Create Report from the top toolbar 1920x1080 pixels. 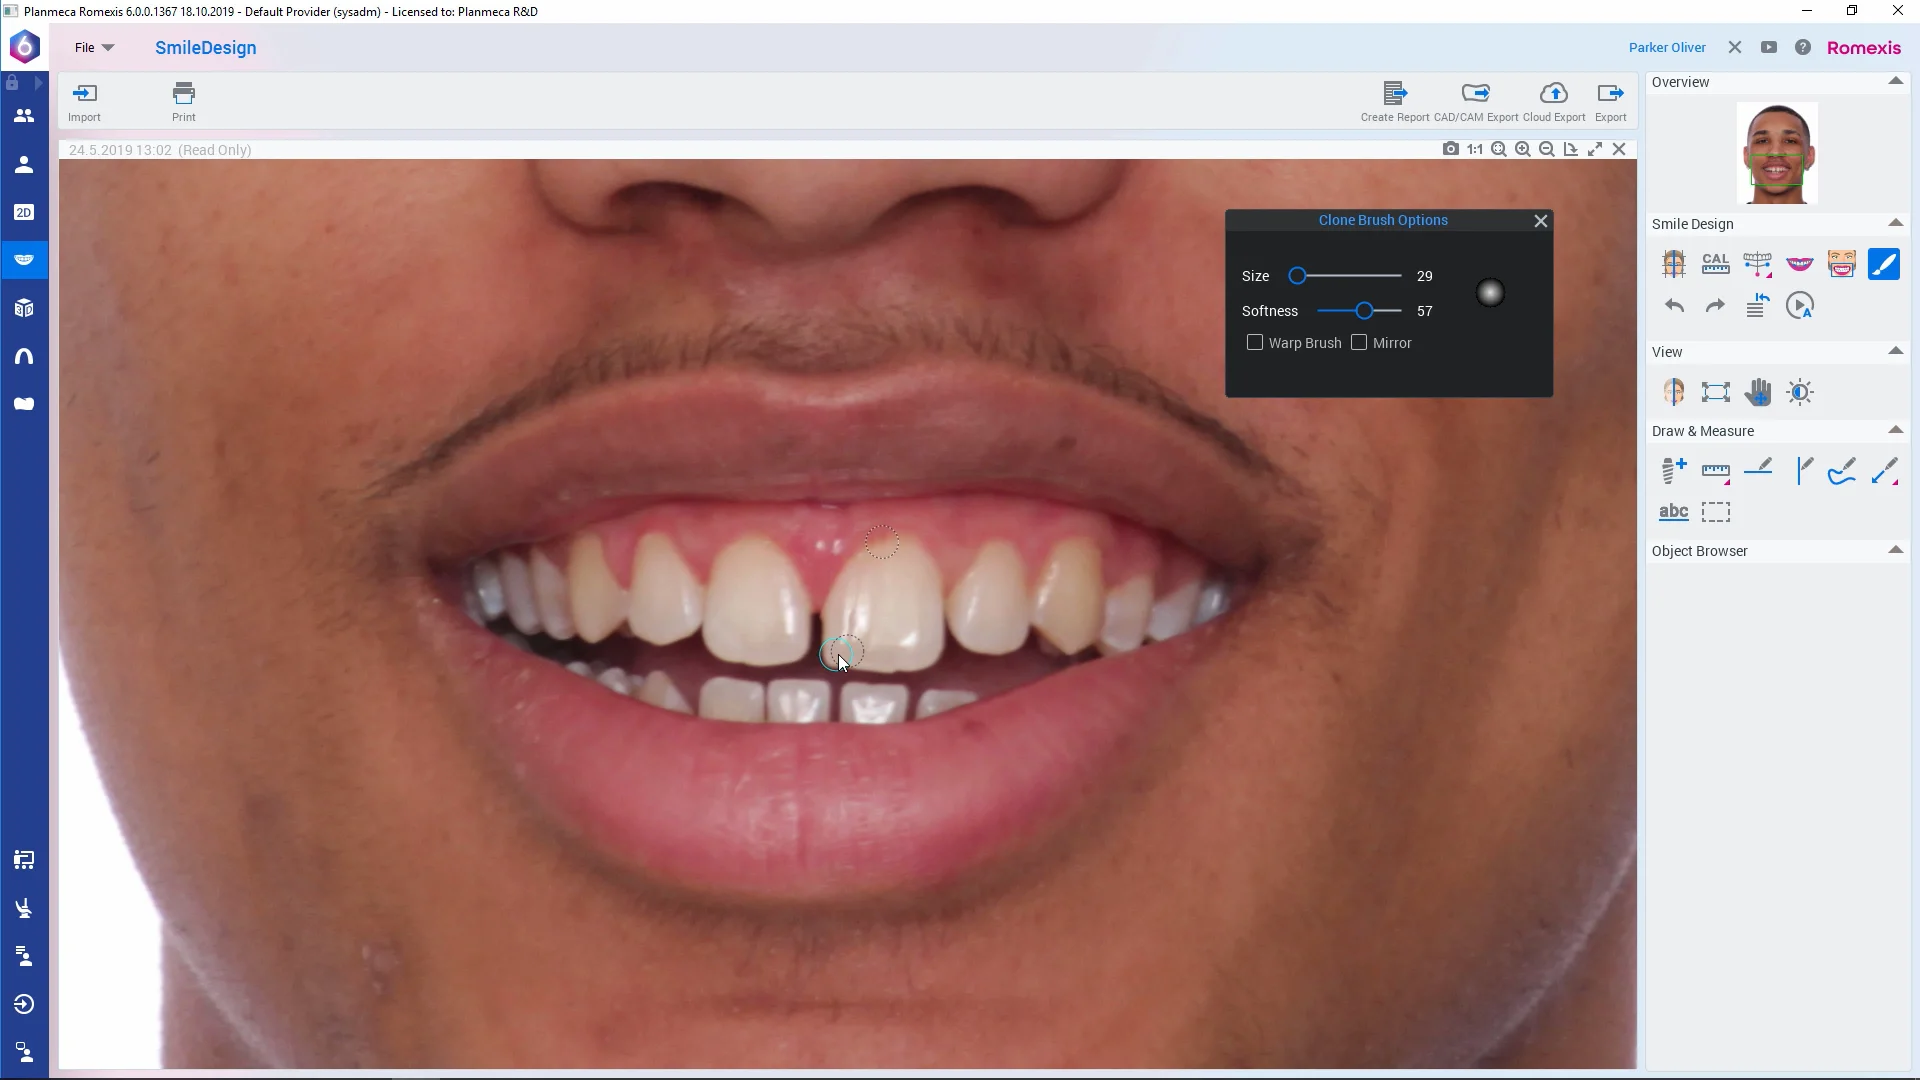pos(1394,100)
